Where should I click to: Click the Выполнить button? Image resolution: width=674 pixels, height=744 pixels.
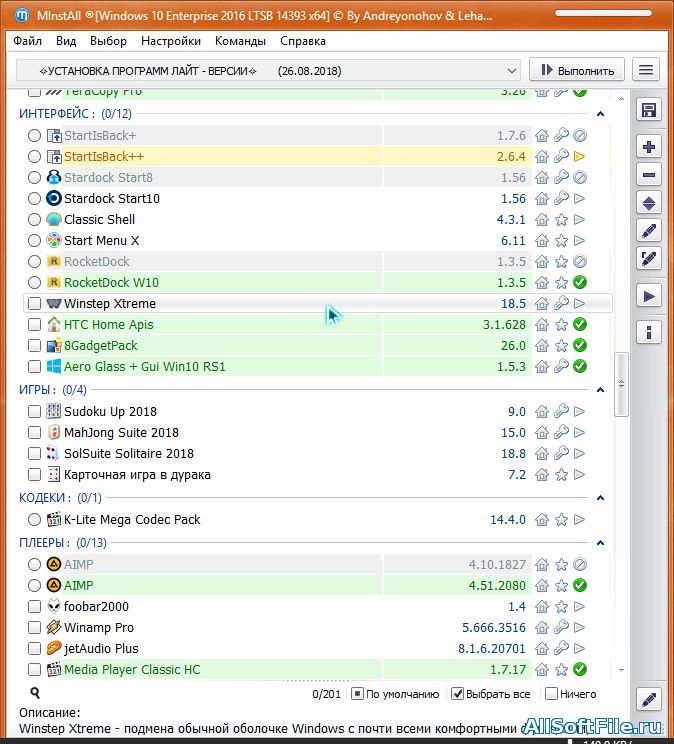577,70
